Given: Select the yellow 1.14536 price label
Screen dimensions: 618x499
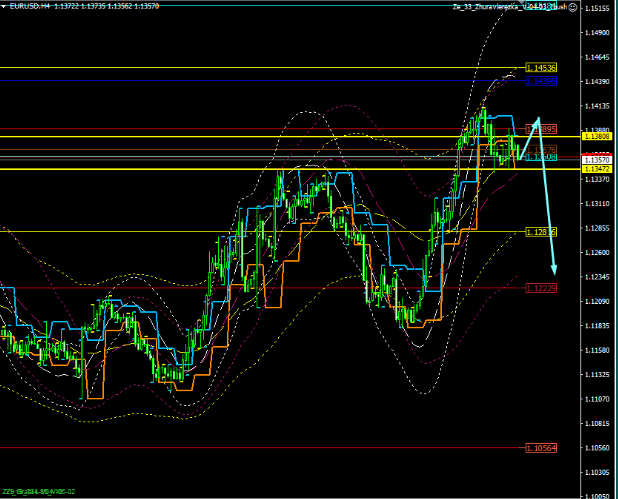Looking at the screenshot, I should pyautogui.click(x=540, y=68).
